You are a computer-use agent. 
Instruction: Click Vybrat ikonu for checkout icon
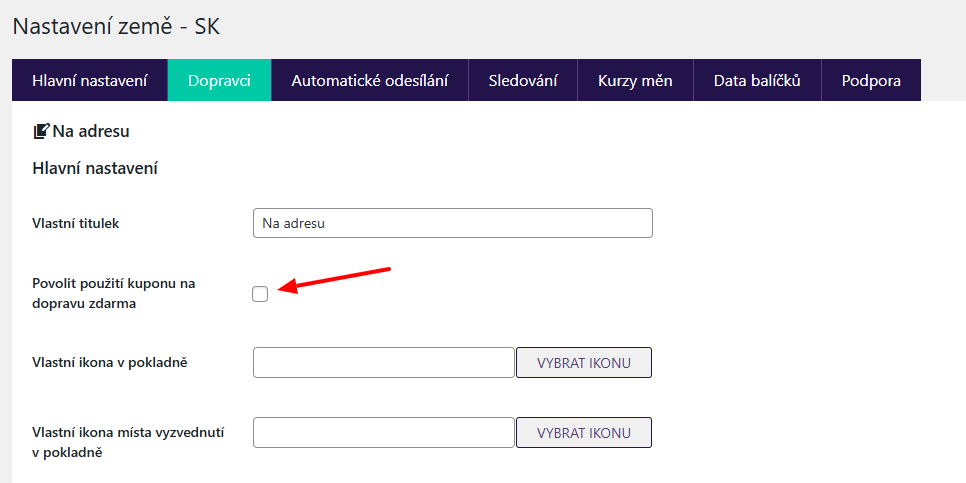[583, 362]
